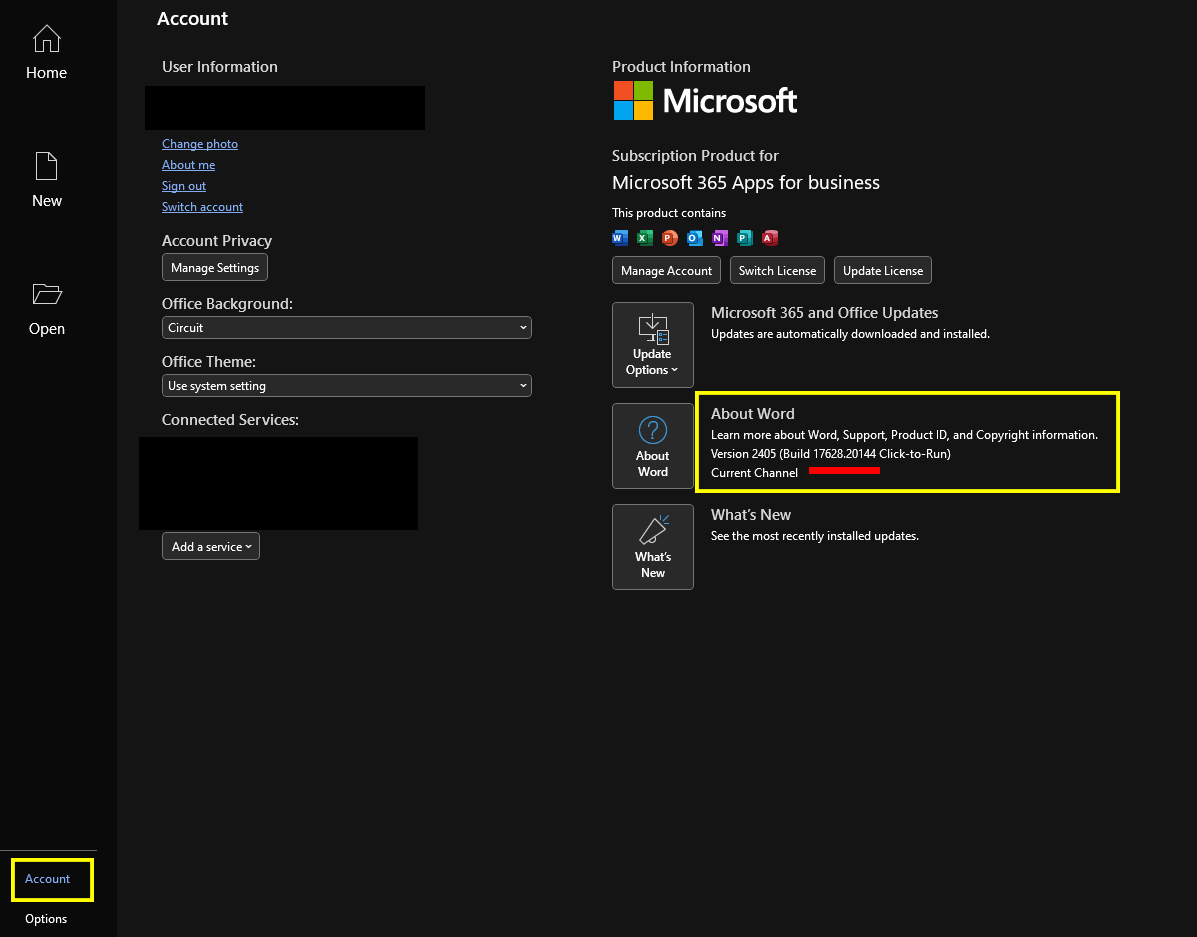Open the Office Background dropdown showing Circuit
Screen dimensions: 1197x937
(x=347, y=328)
